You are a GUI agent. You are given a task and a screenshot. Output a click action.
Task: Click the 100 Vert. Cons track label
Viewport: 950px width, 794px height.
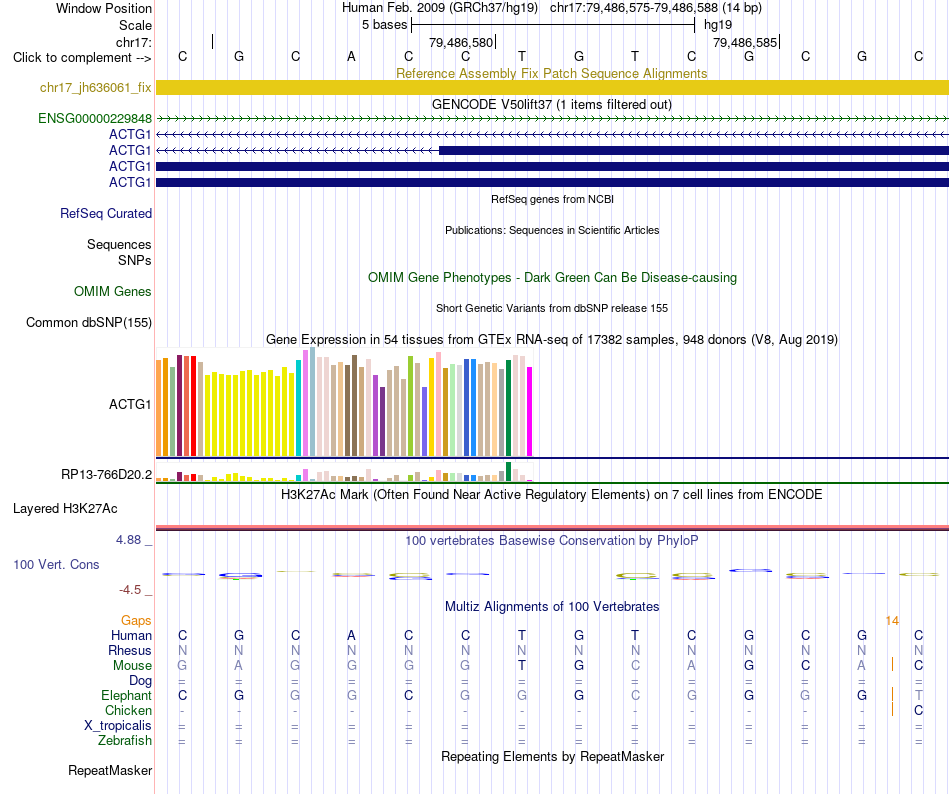(x=56, y=564)
